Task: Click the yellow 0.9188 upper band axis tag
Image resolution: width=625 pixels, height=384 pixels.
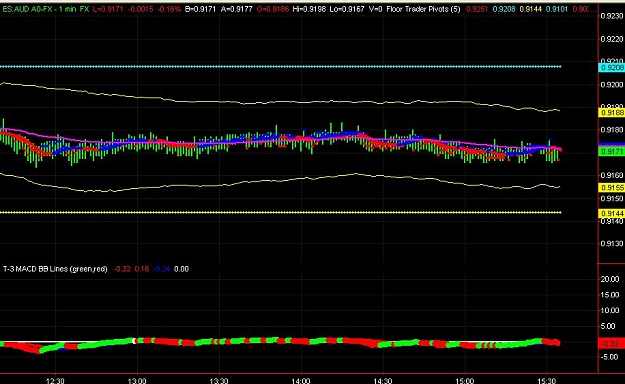Action: 612,113
